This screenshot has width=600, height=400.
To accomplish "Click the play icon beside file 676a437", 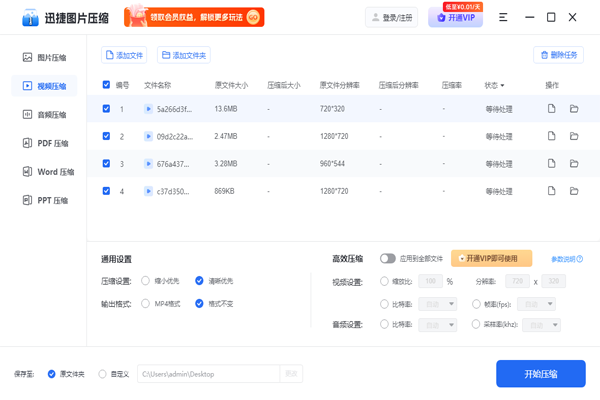I will coord(149,162).
